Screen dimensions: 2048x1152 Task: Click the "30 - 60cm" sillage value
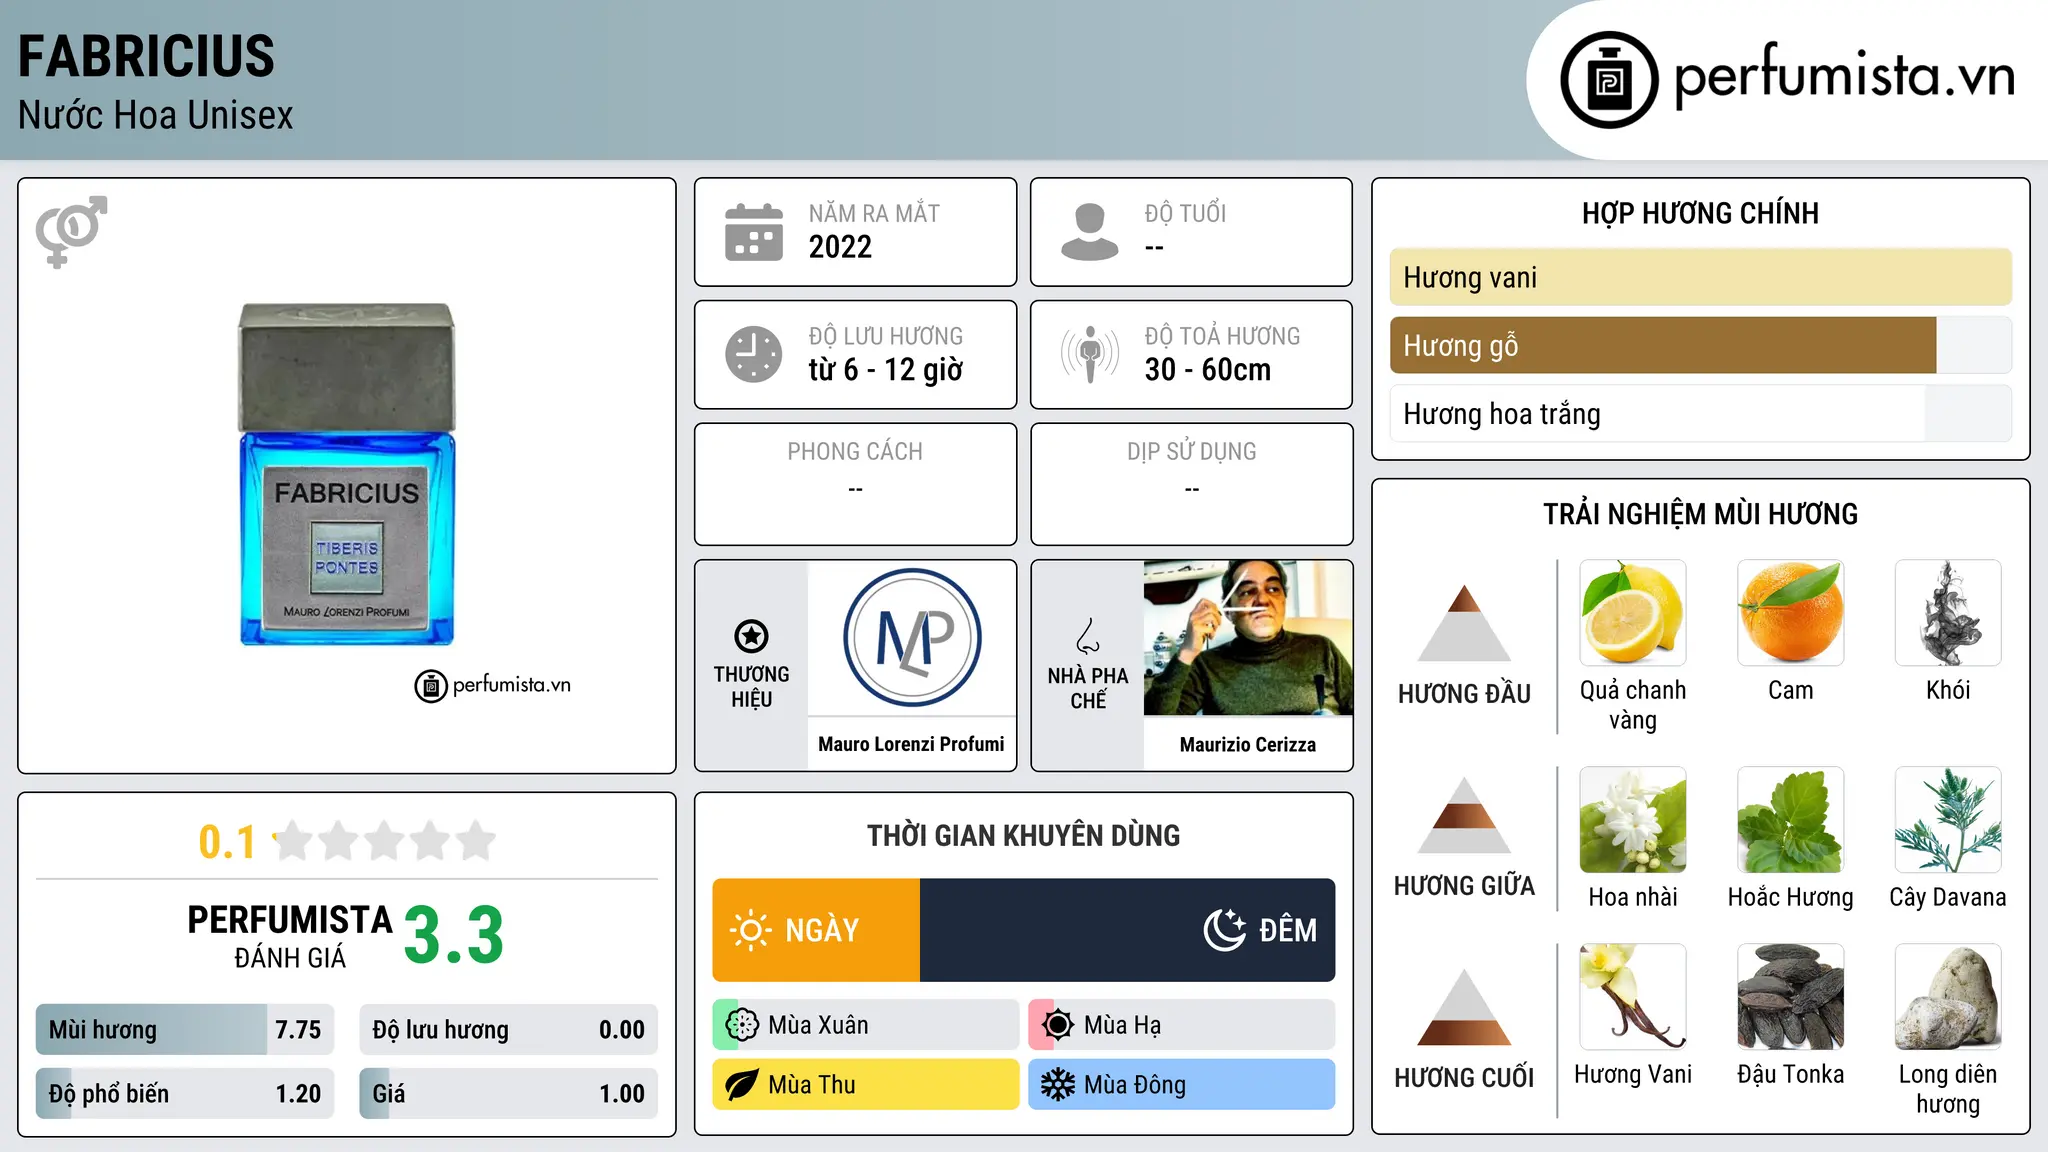1208,370
